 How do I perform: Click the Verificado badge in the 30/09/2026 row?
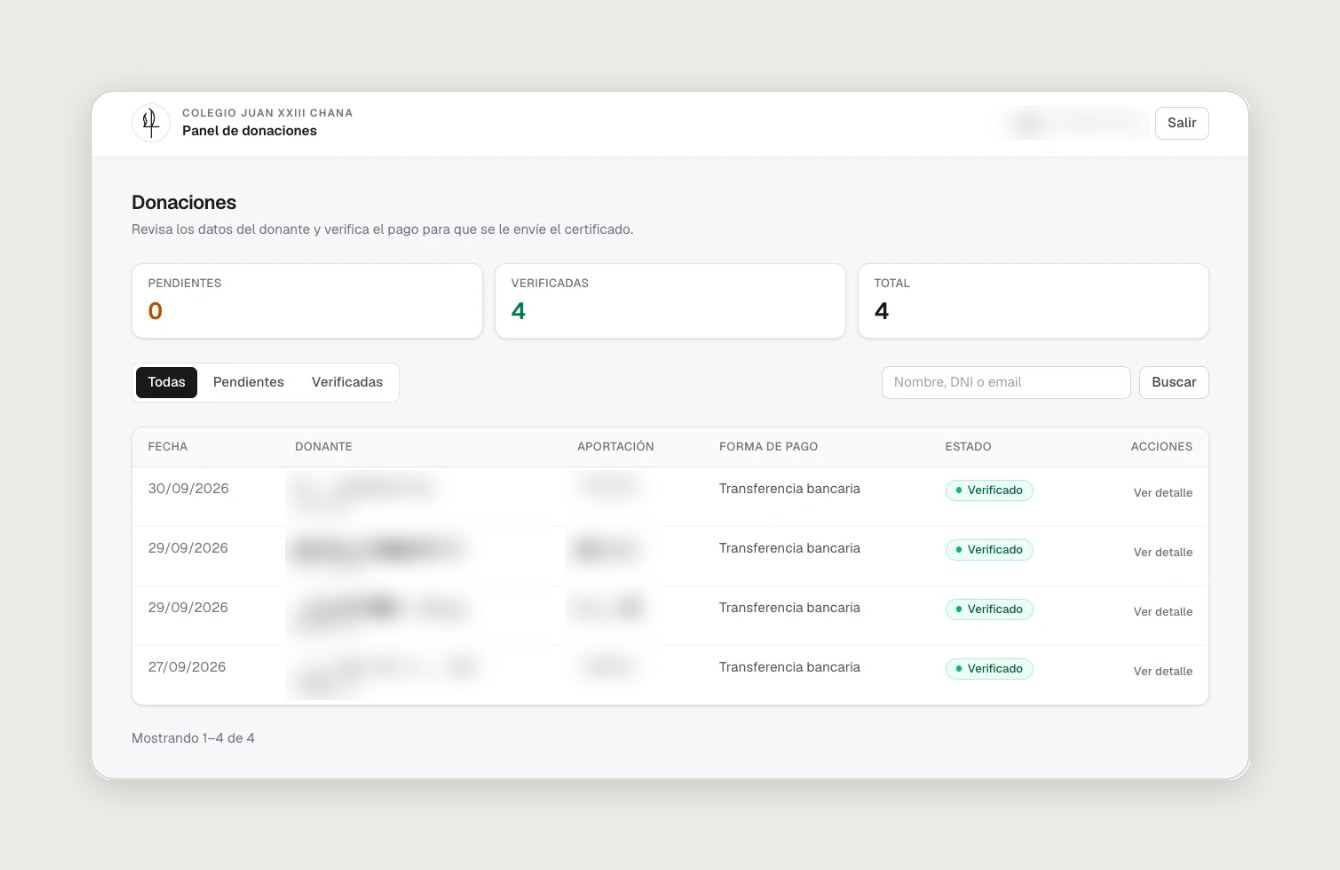pyautogui.click(x=989, y=490)
